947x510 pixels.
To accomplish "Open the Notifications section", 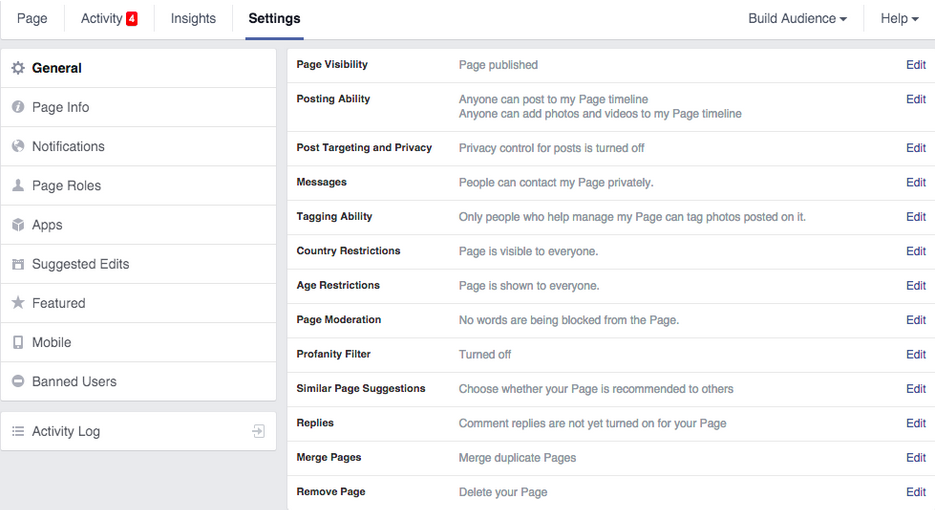I will tap(138, 147).
